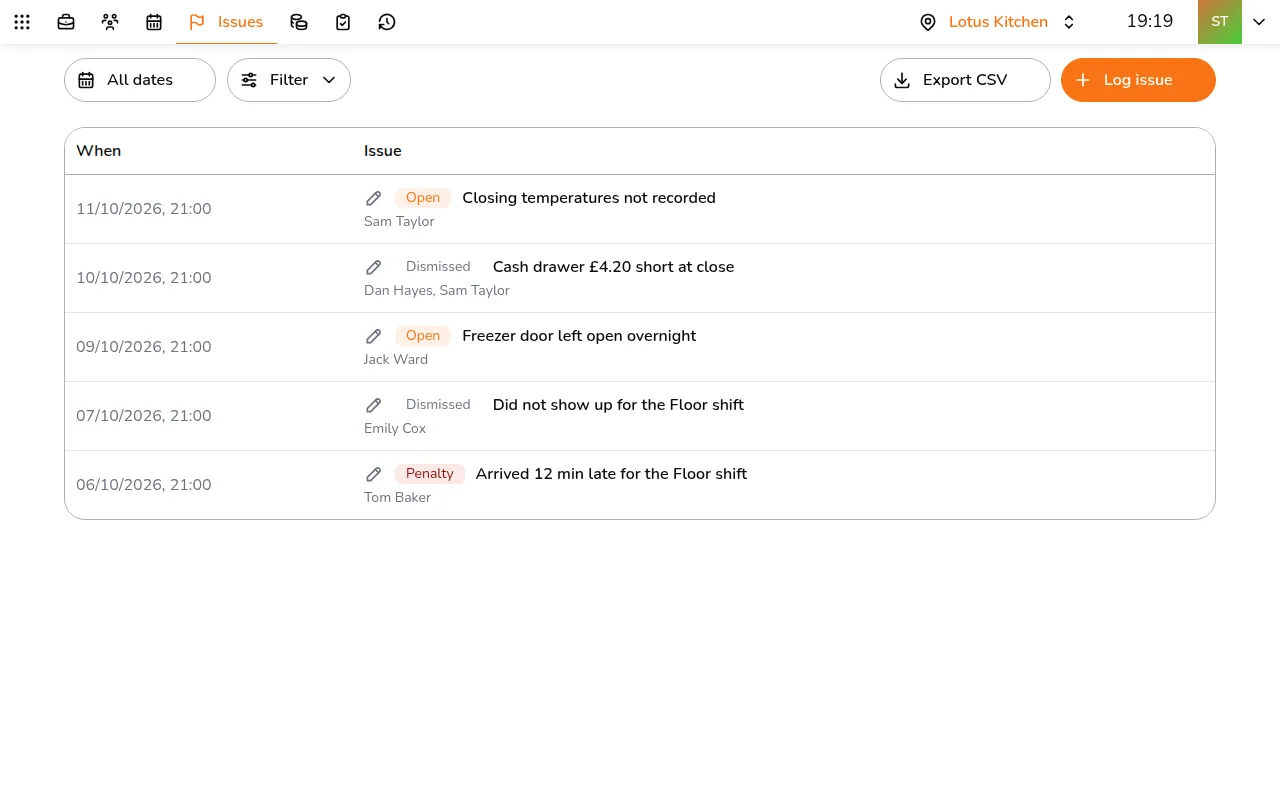Select 'Did not show up for the Floor shift'

tap(618, 405)
